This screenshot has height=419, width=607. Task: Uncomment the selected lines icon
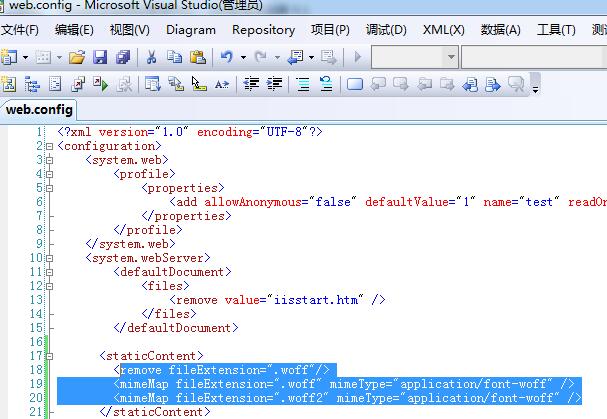point(326,84)
